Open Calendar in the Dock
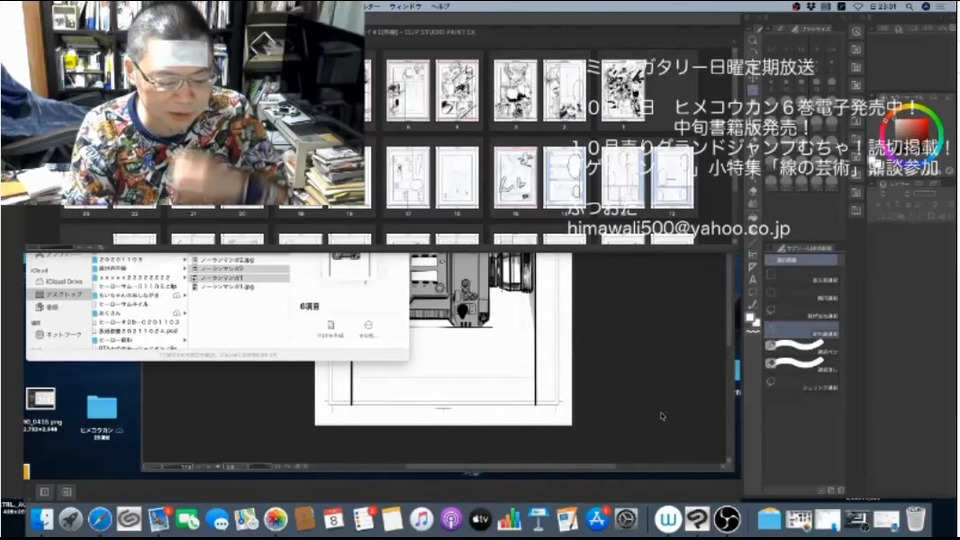The width and height of the screenshot is (960, 540). [334, 520]
